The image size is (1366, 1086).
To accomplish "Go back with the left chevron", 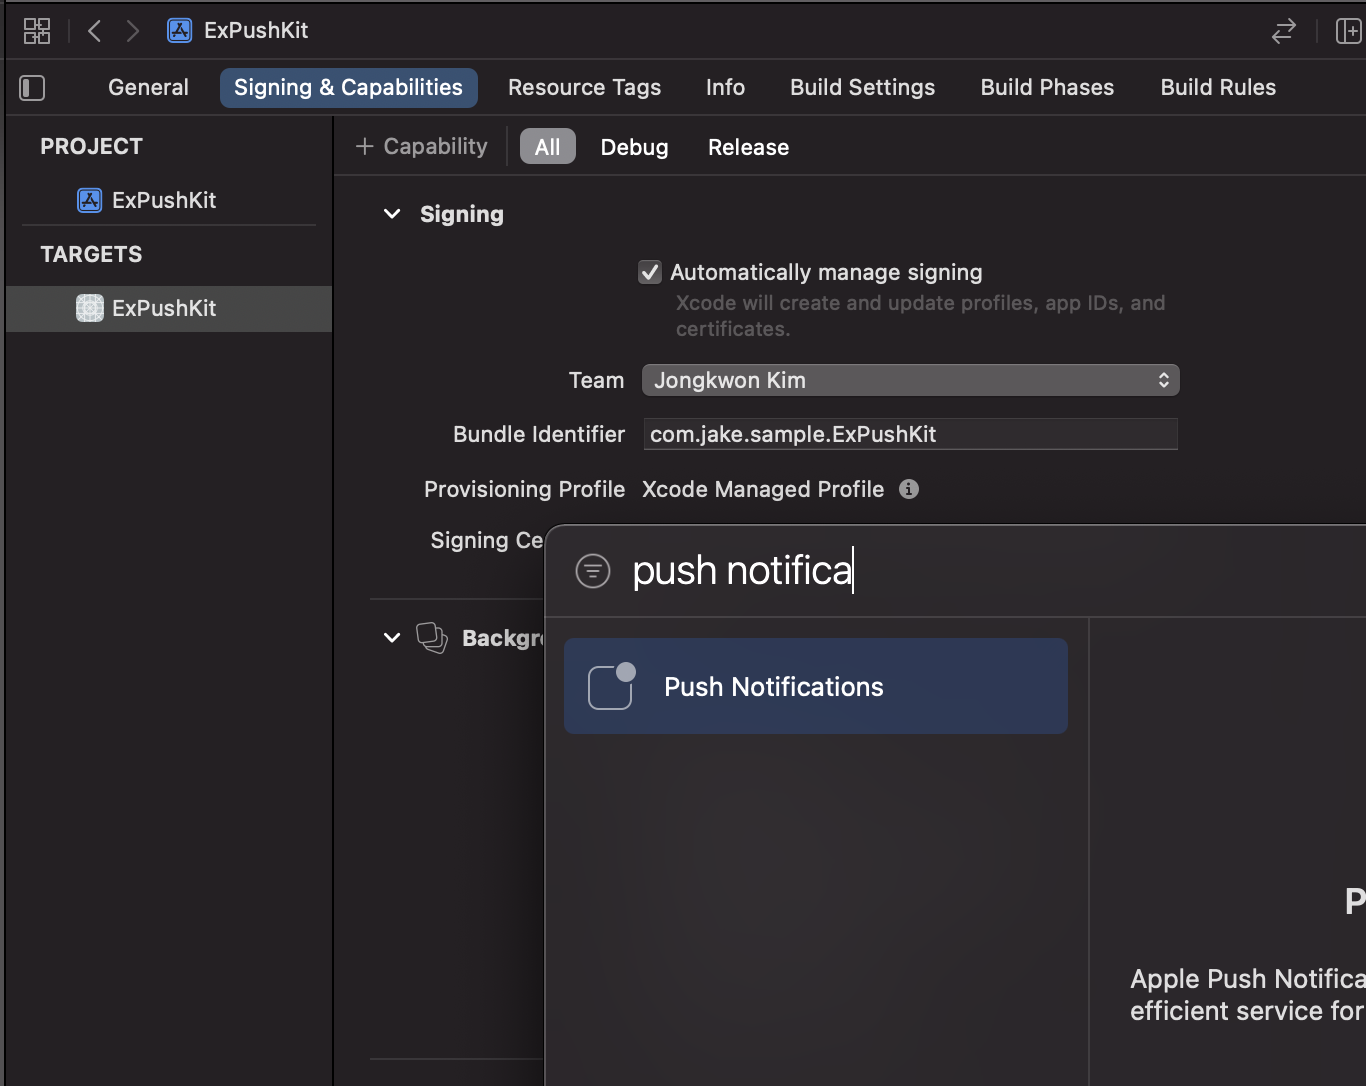I will pyautogui.click(x=95, y=31).
